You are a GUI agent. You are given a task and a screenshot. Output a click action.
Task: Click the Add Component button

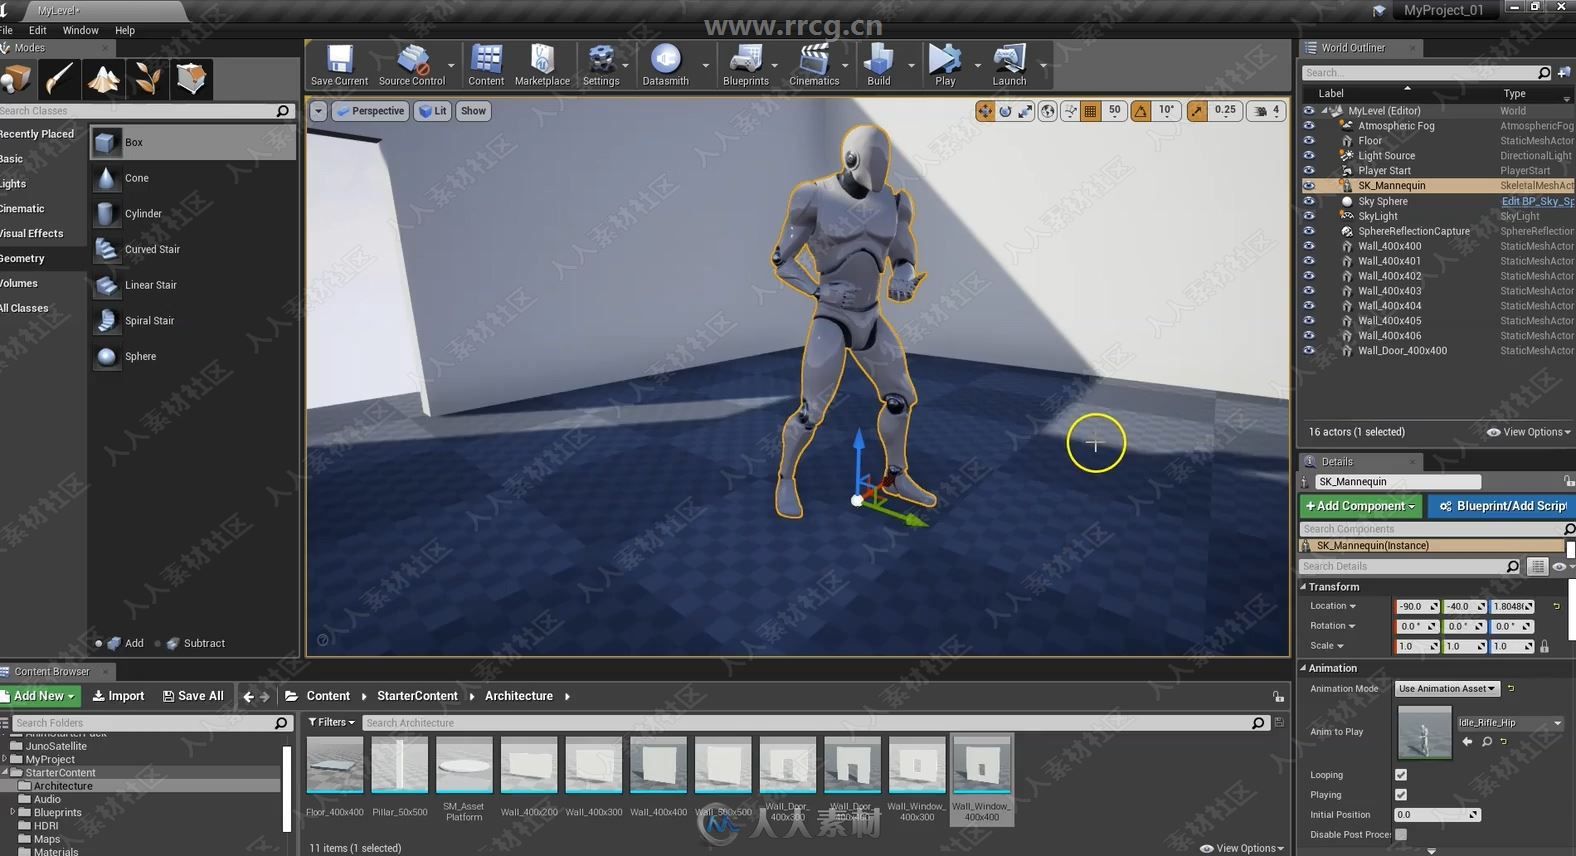click(1360, 506)
